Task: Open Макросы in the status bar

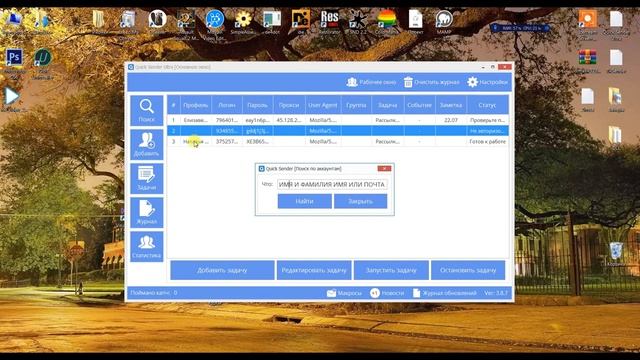Action: click(x=344, y=293)
